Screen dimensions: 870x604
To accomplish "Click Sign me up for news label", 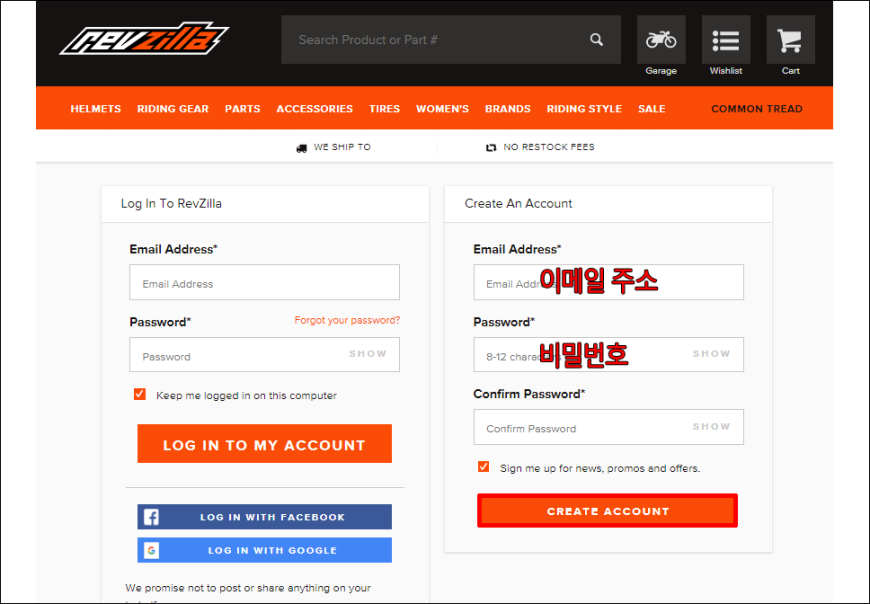I will (x=600, y=468).
